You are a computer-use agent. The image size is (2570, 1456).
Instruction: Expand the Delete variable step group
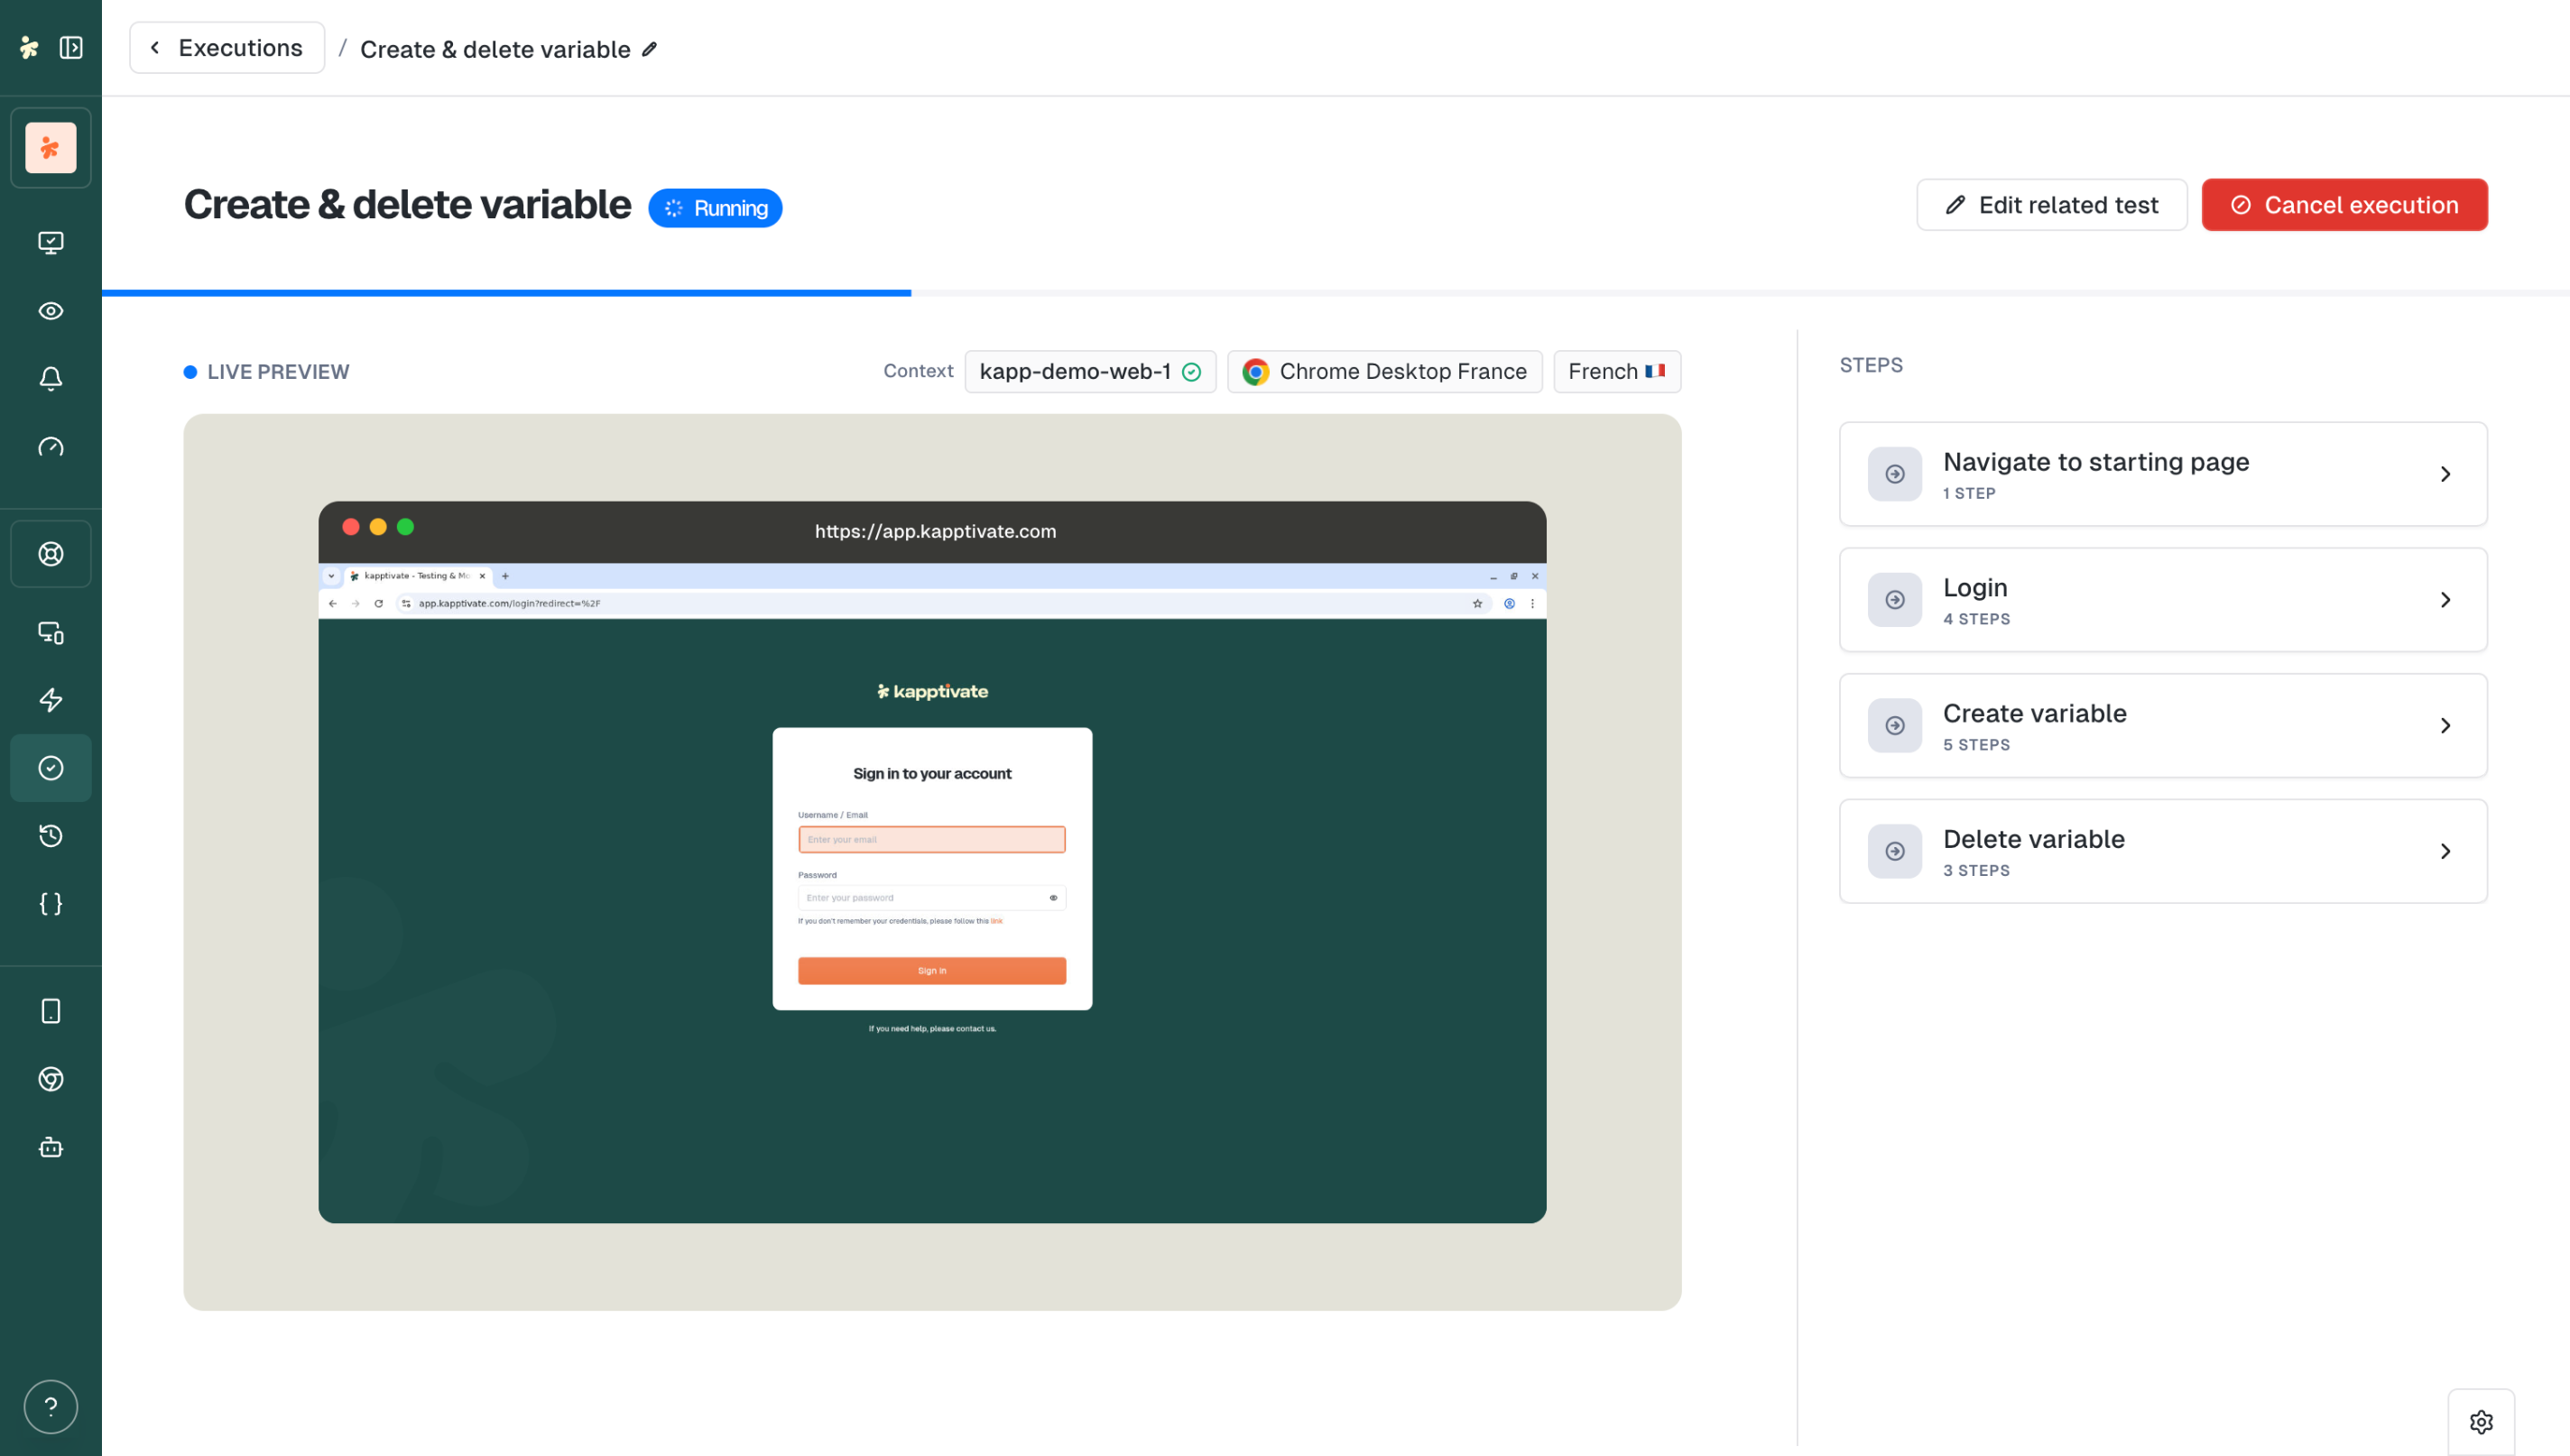point(2163,851)
